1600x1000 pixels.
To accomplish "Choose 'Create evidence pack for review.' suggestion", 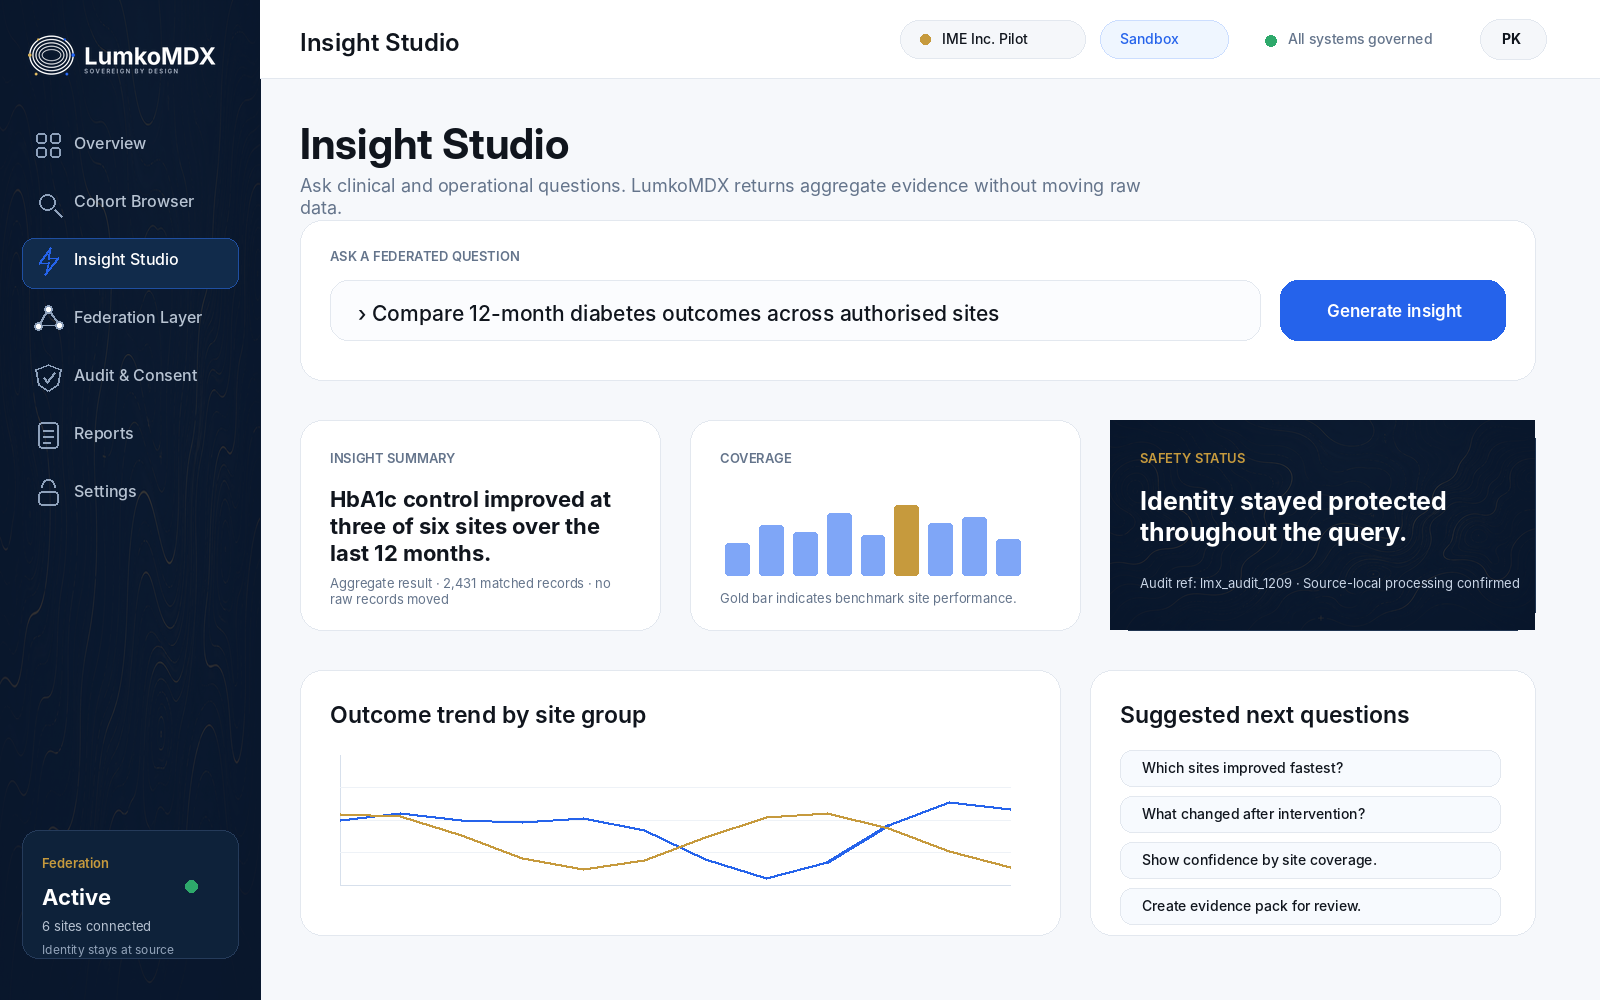I will (x=1310, y=906).
